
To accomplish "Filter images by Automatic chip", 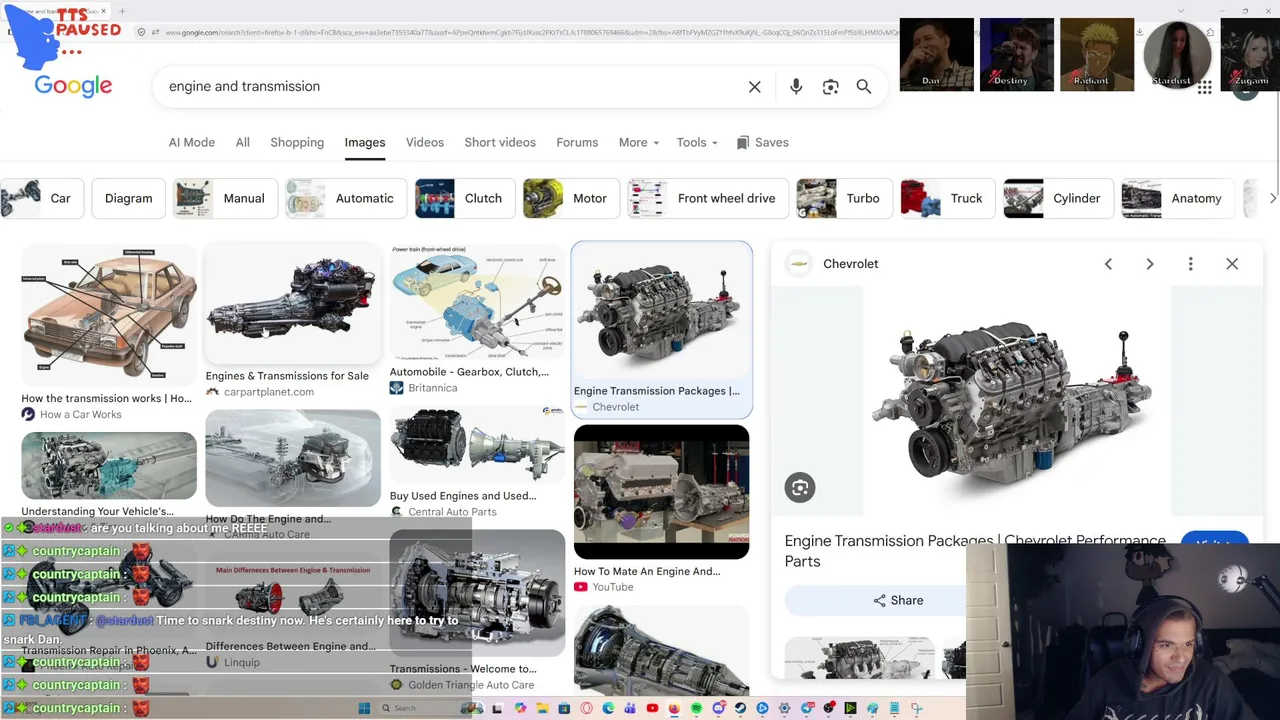I will (x=346, y=199).
